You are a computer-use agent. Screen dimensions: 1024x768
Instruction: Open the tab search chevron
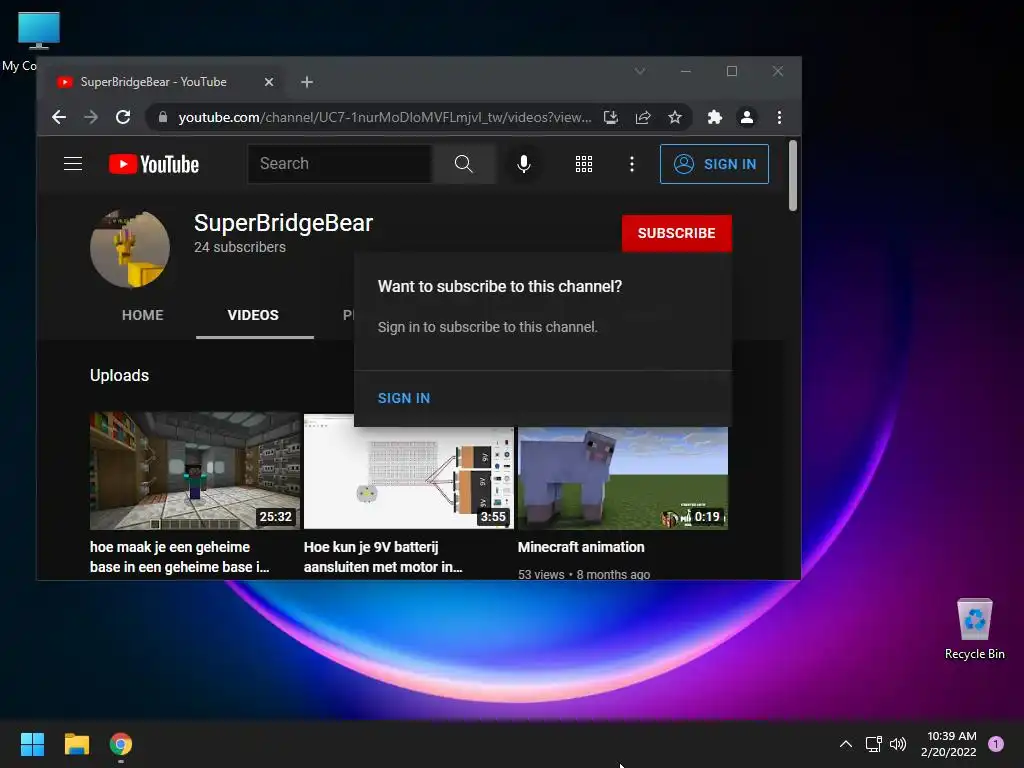pyautogui.click(x=640, y=71)
